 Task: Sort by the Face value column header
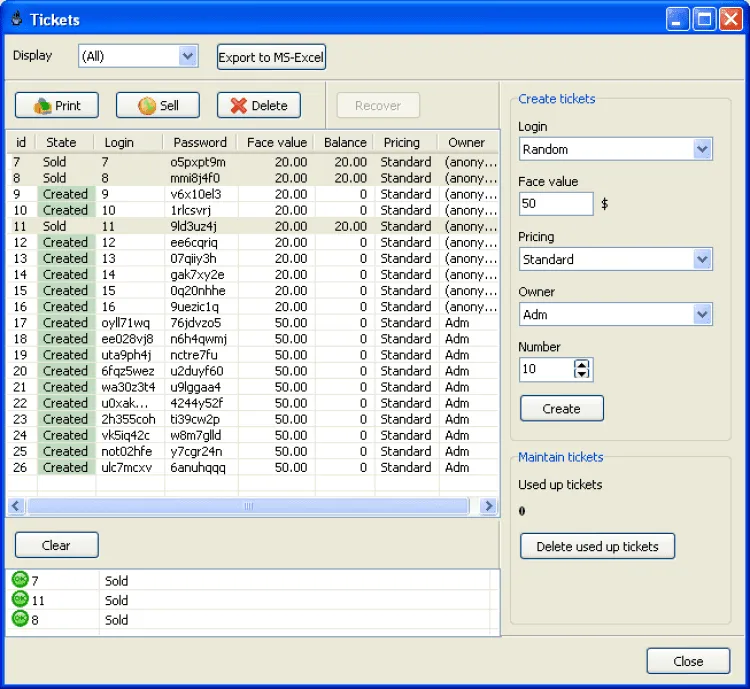(x=277, y=142)
